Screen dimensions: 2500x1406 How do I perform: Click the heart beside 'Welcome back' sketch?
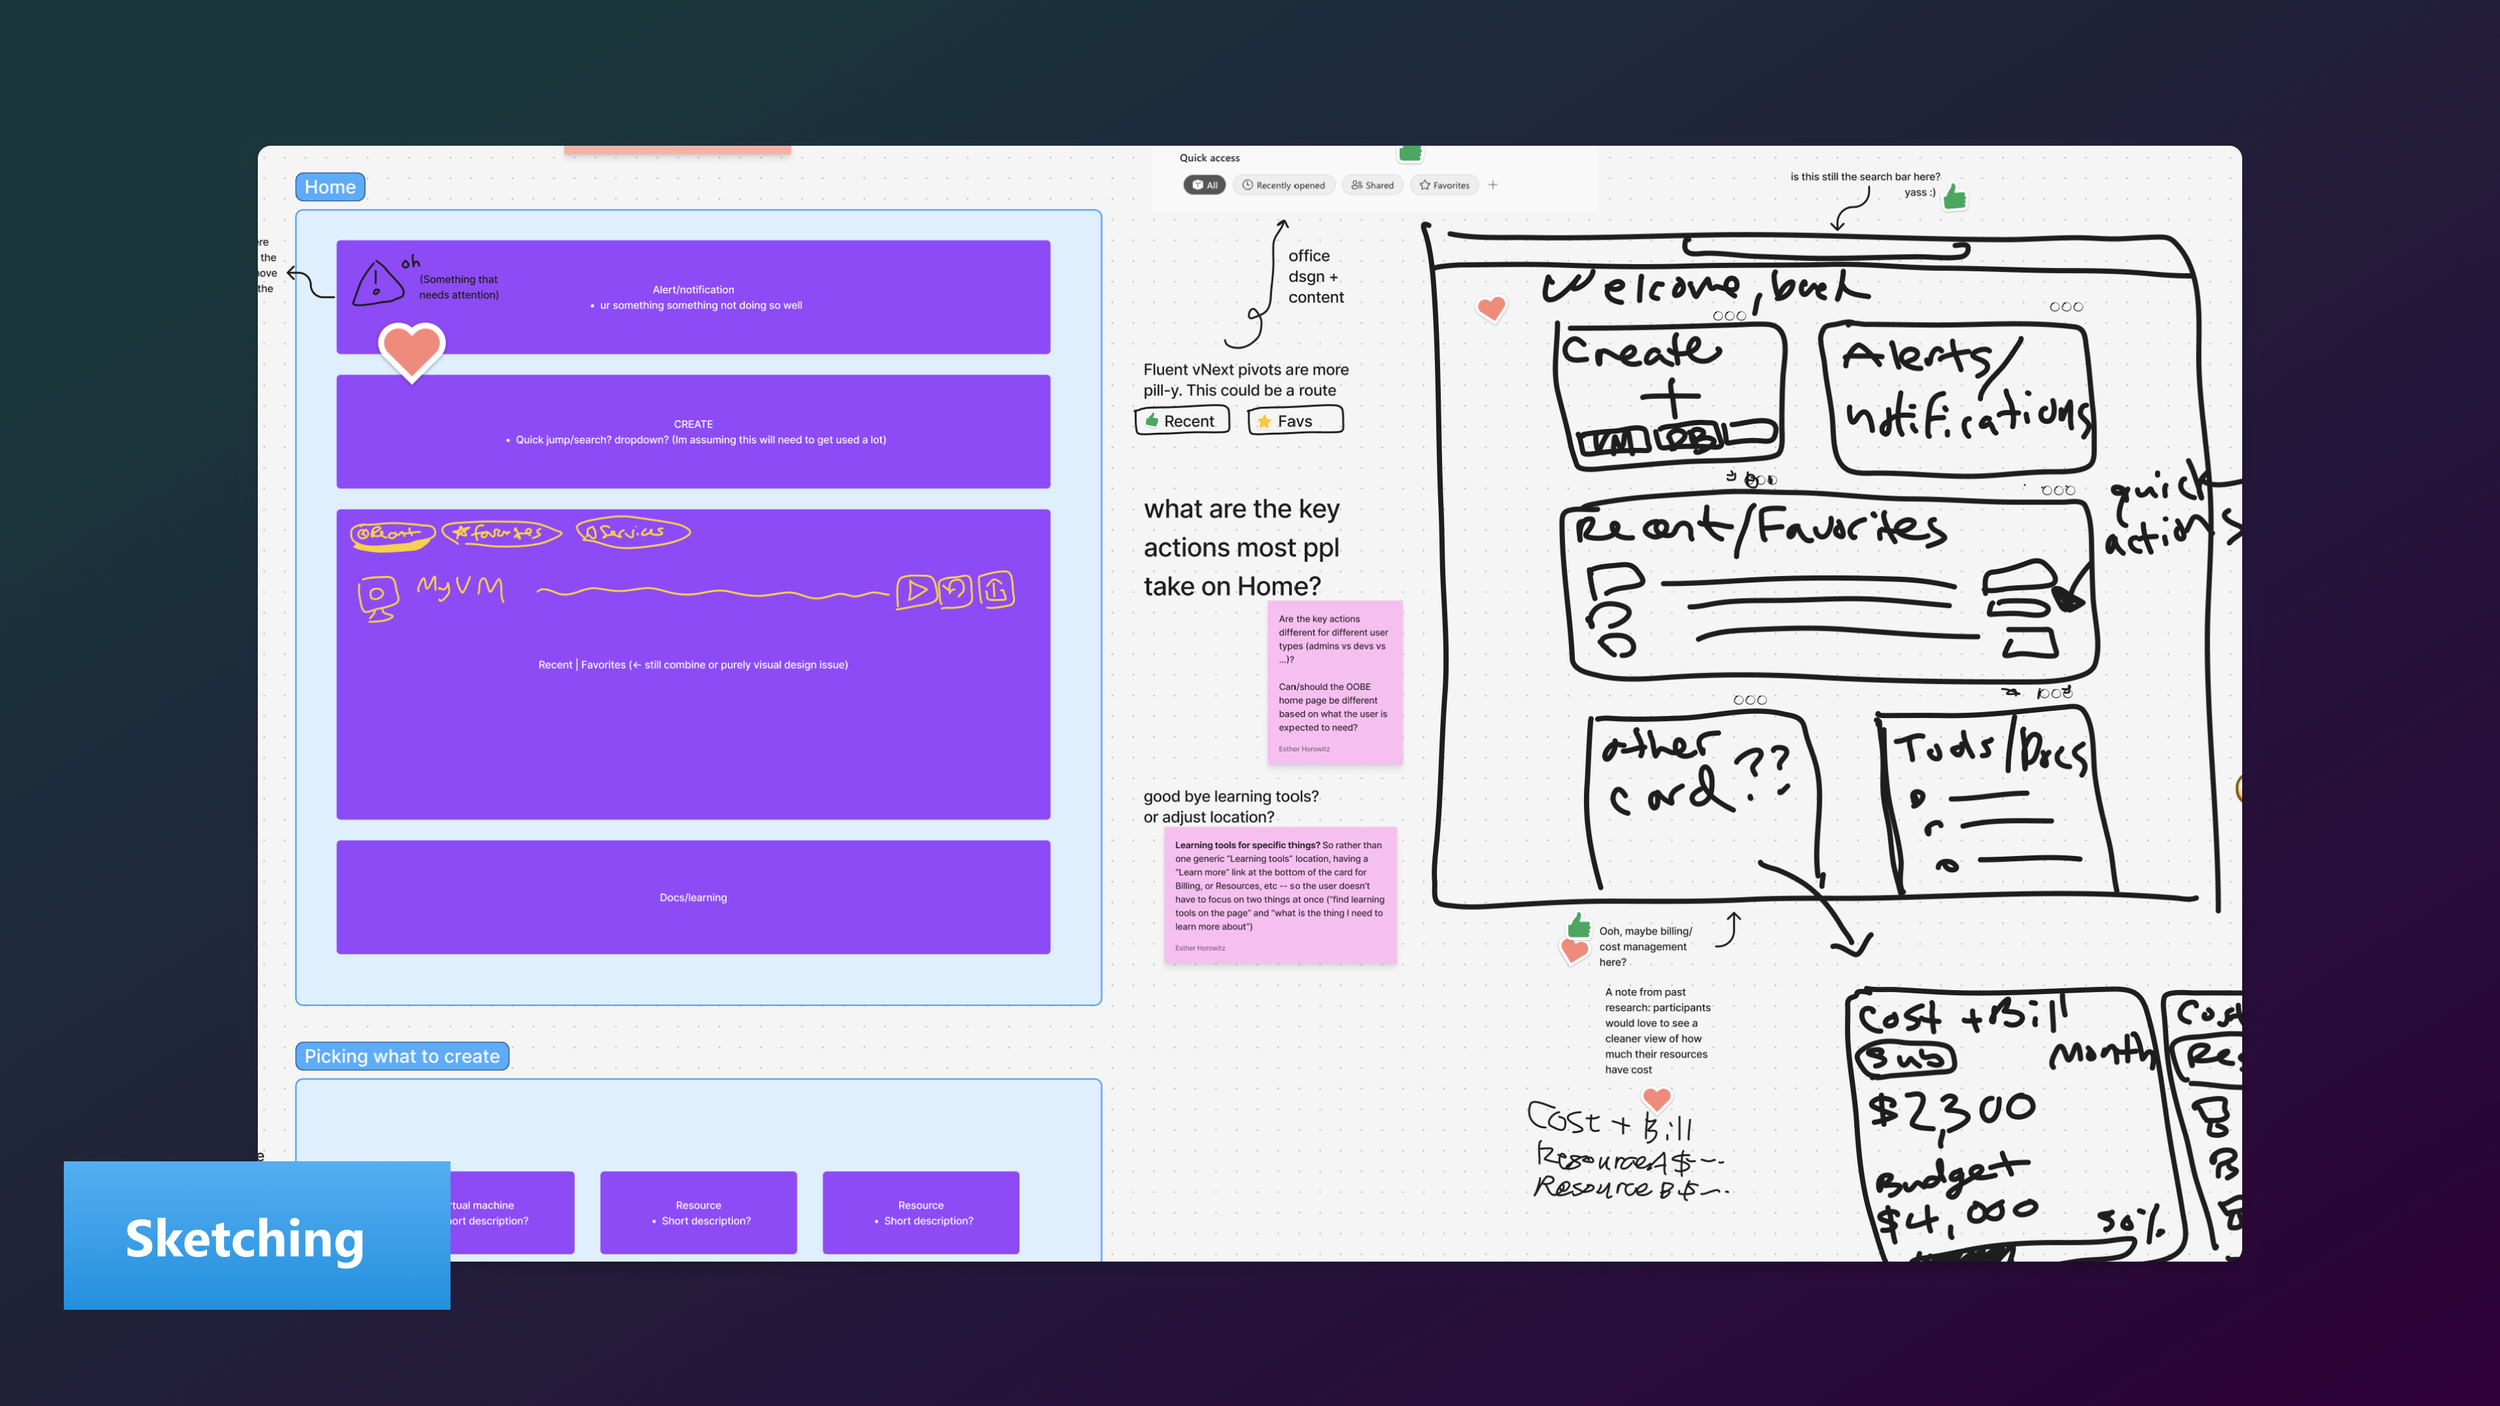point(1490,309)
